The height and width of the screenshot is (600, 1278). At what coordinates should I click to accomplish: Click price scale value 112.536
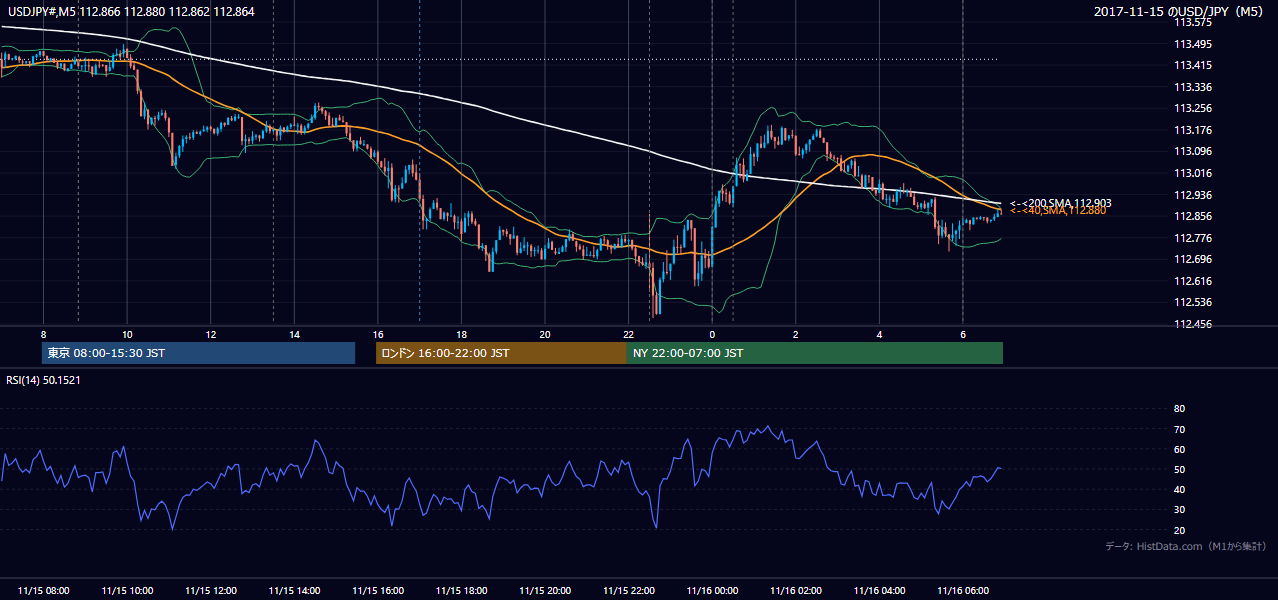tap(1193, 302)
